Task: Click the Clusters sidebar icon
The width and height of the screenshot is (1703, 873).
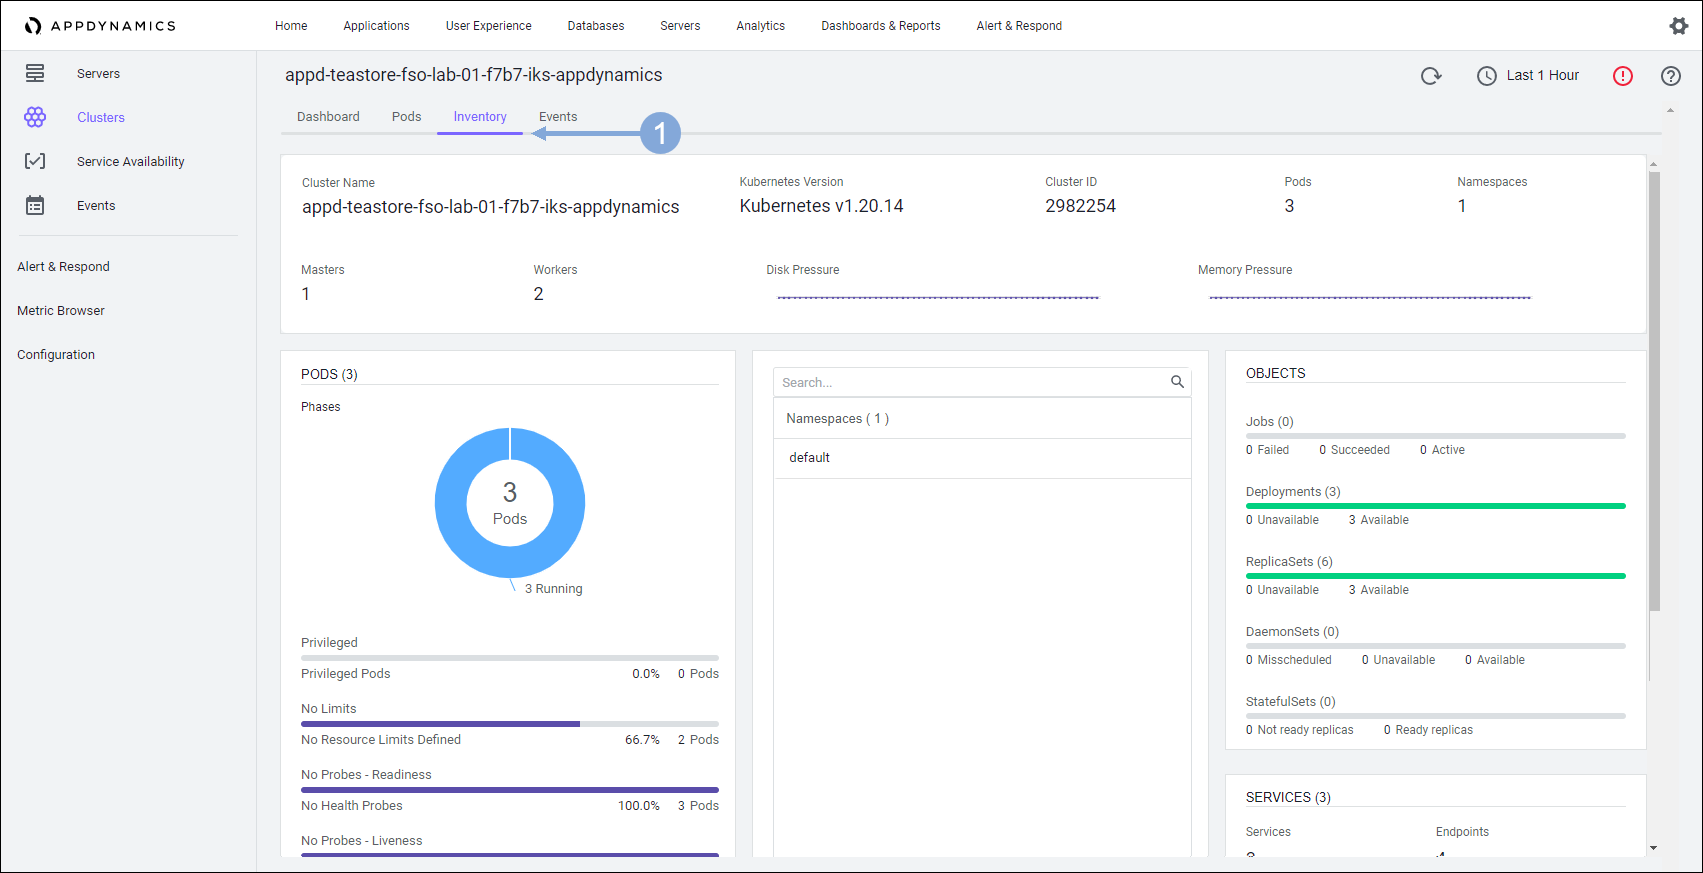Action: click(35, 117)
